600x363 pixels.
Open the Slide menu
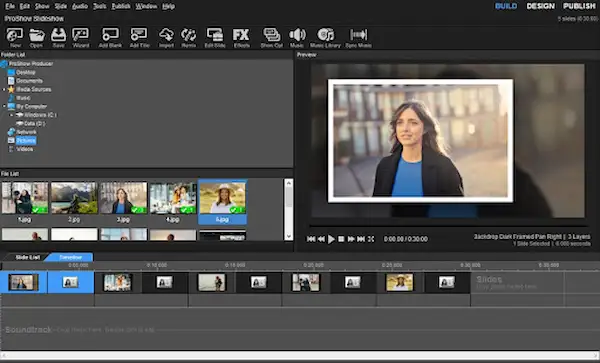coord(61,7)
